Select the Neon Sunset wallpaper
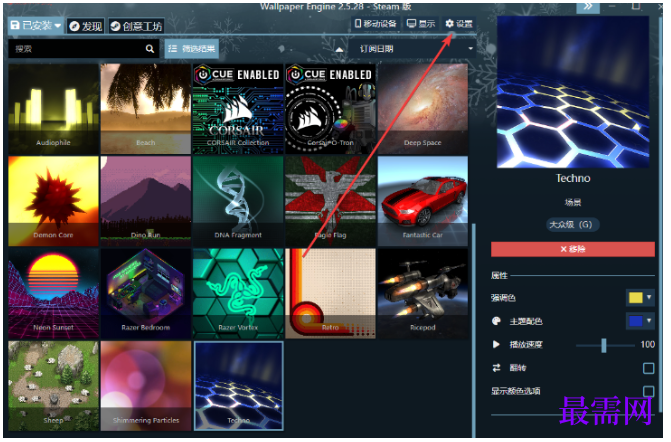 53,294
